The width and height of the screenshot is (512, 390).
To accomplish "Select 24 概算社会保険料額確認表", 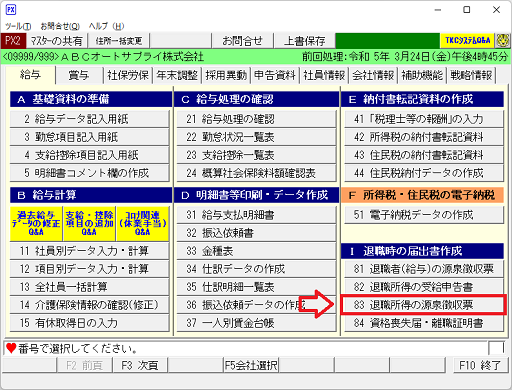I will tap(256, 173).
